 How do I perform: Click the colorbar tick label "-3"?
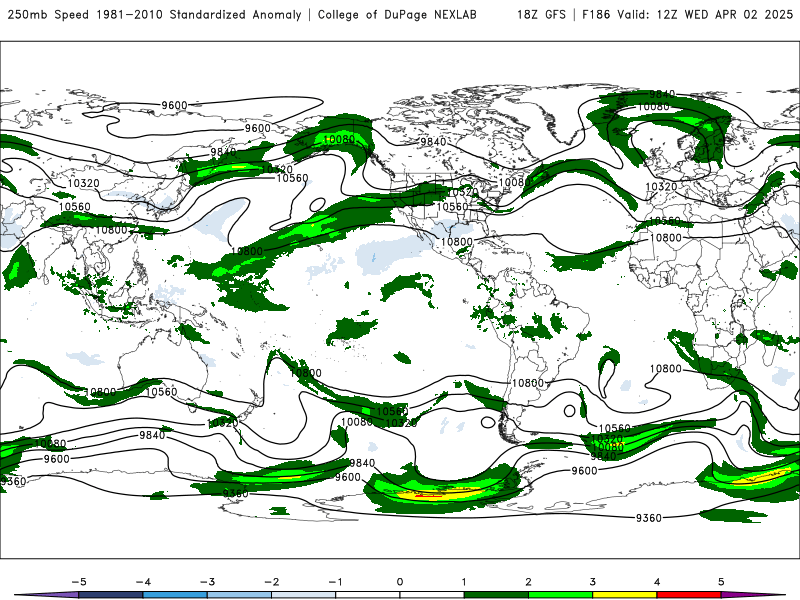pyautogui.click(x=207, y=582)
